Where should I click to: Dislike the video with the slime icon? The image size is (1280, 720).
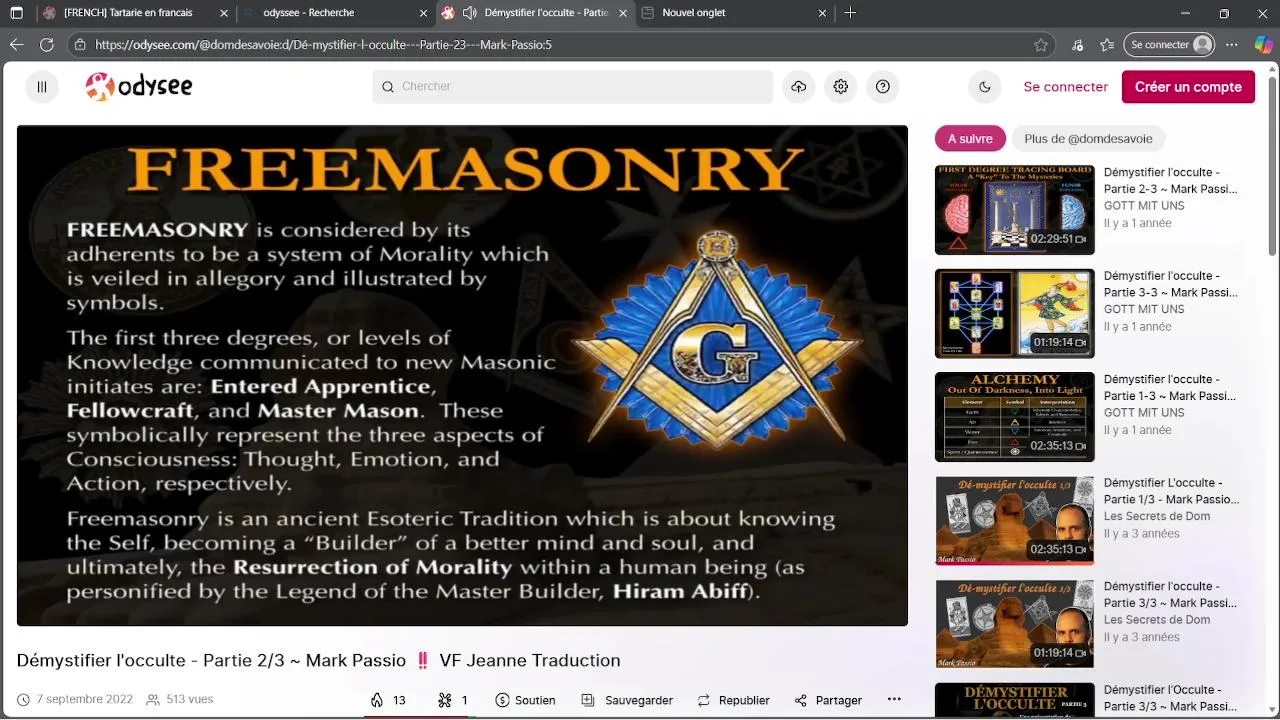(x=452, y=700)
